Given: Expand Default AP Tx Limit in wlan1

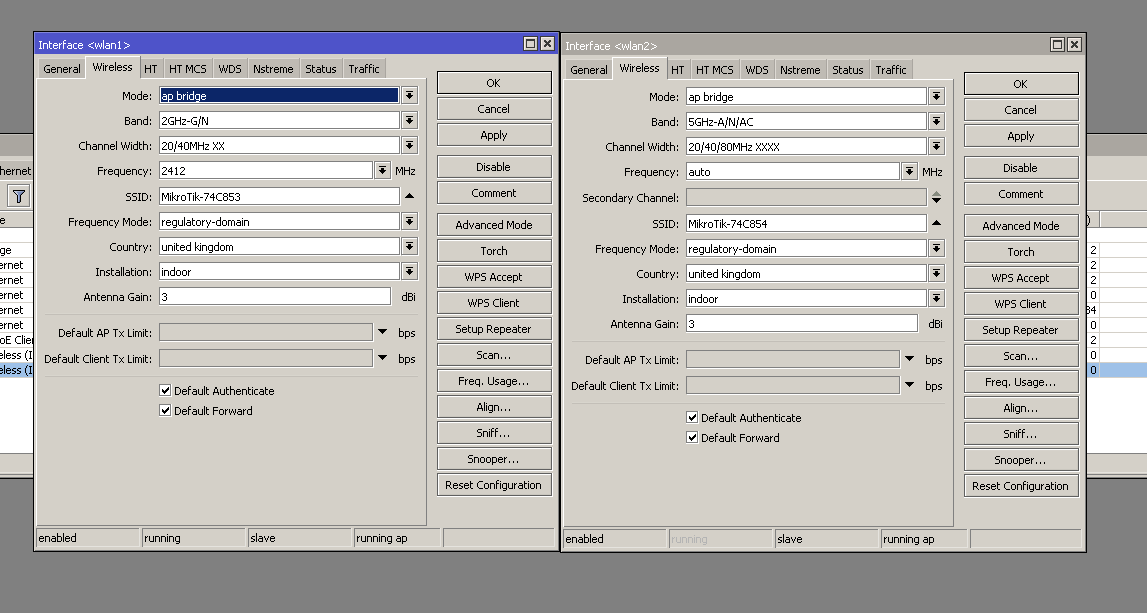Looking at the screenshot, I should pos(382,332).
